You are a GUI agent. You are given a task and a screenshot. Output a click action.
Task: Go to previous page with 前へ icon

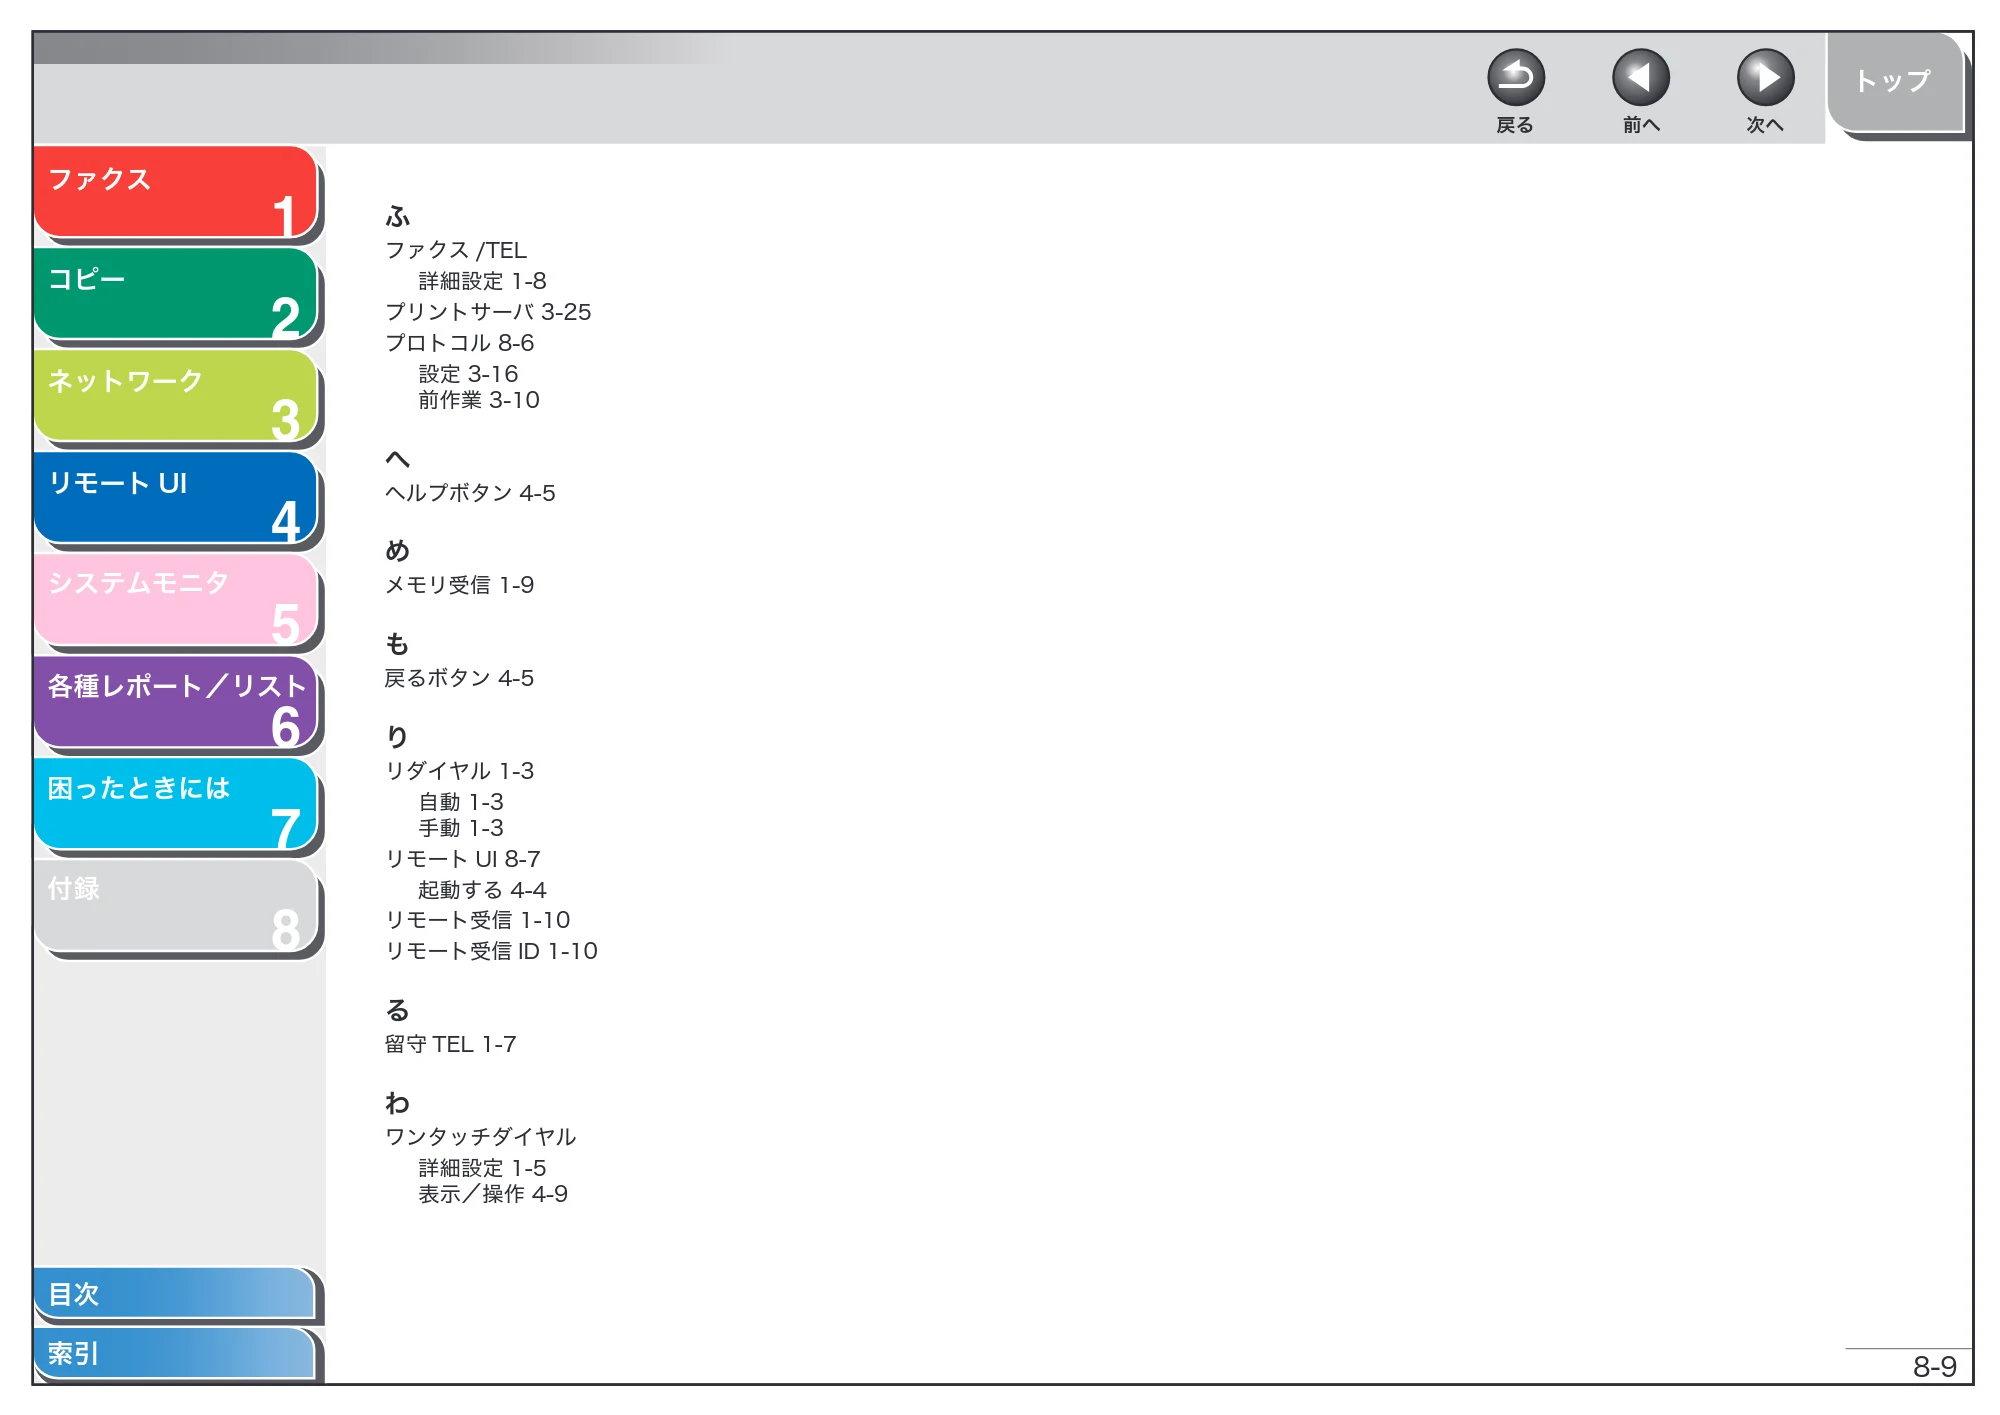pyautogui.click(x=1641, y=78)
